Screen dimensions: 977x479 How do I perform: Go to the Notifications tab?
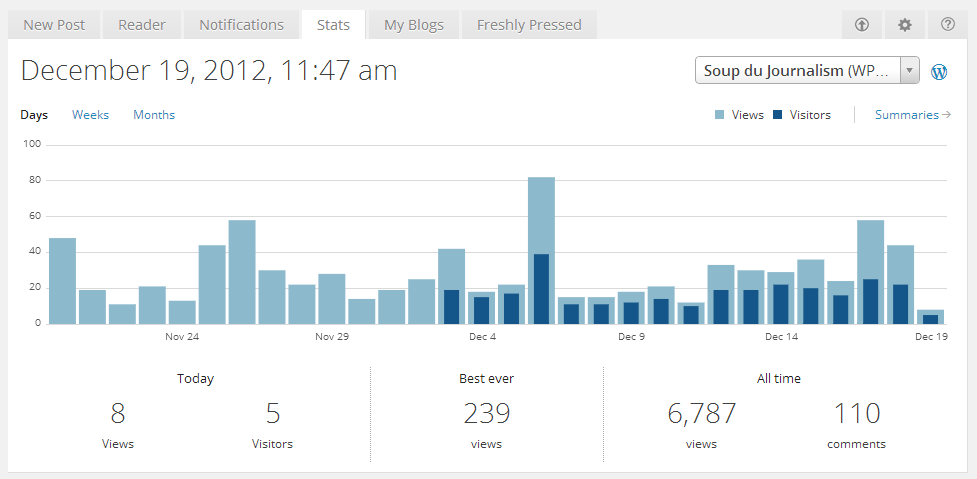click(241, 25)
